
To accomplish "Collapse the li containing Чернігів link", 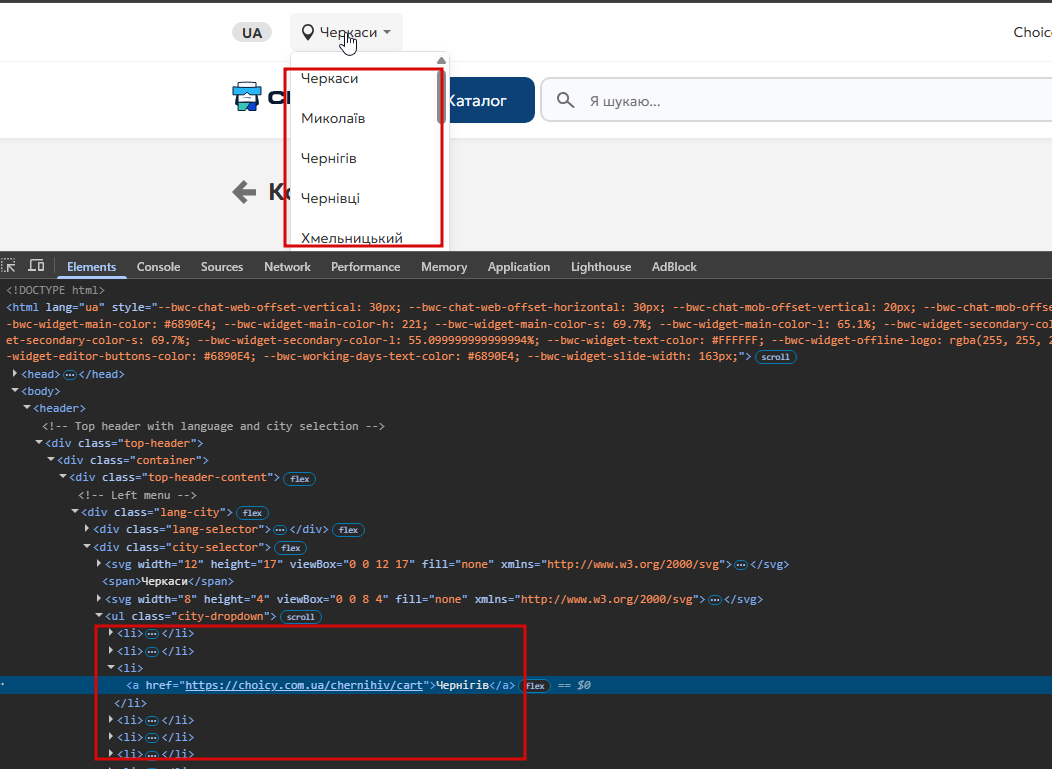I will pos(111,668).
